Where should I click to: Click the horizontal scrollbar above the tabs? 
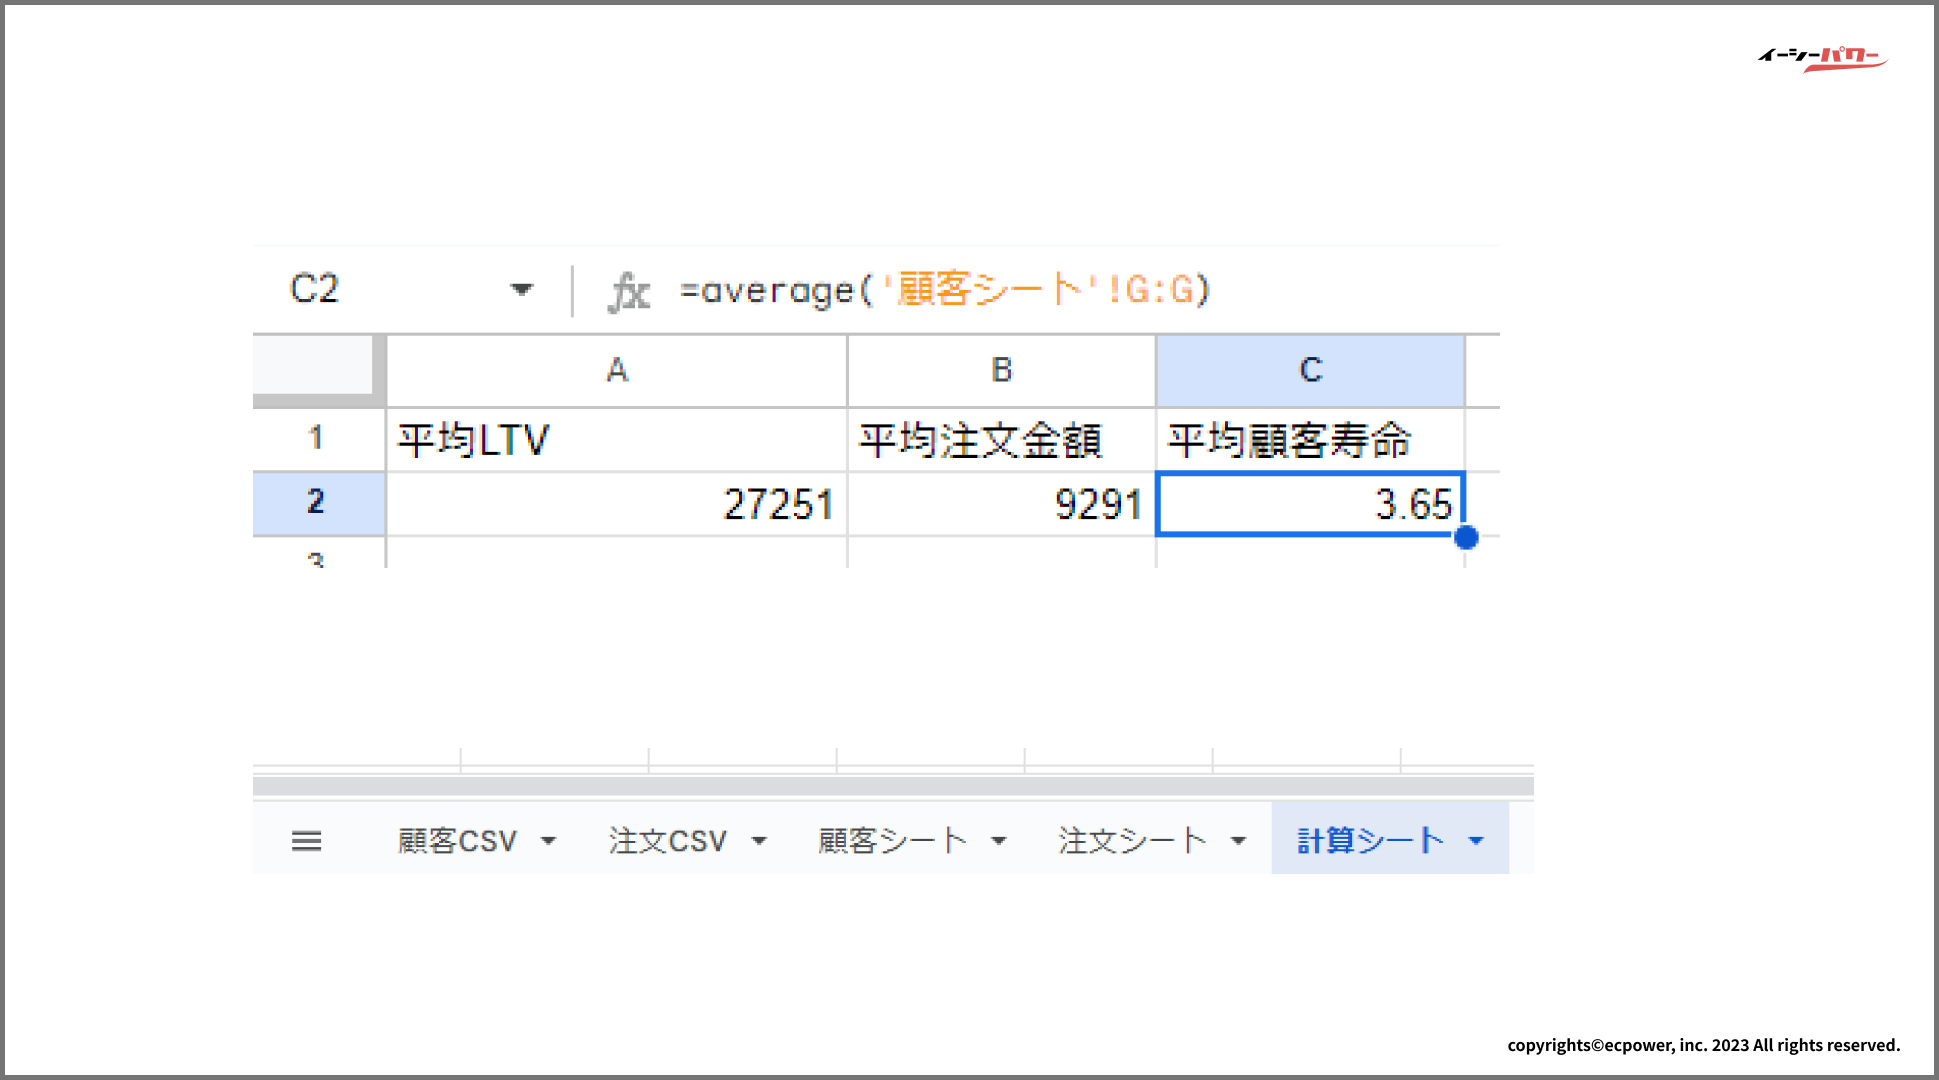point(892,786)
